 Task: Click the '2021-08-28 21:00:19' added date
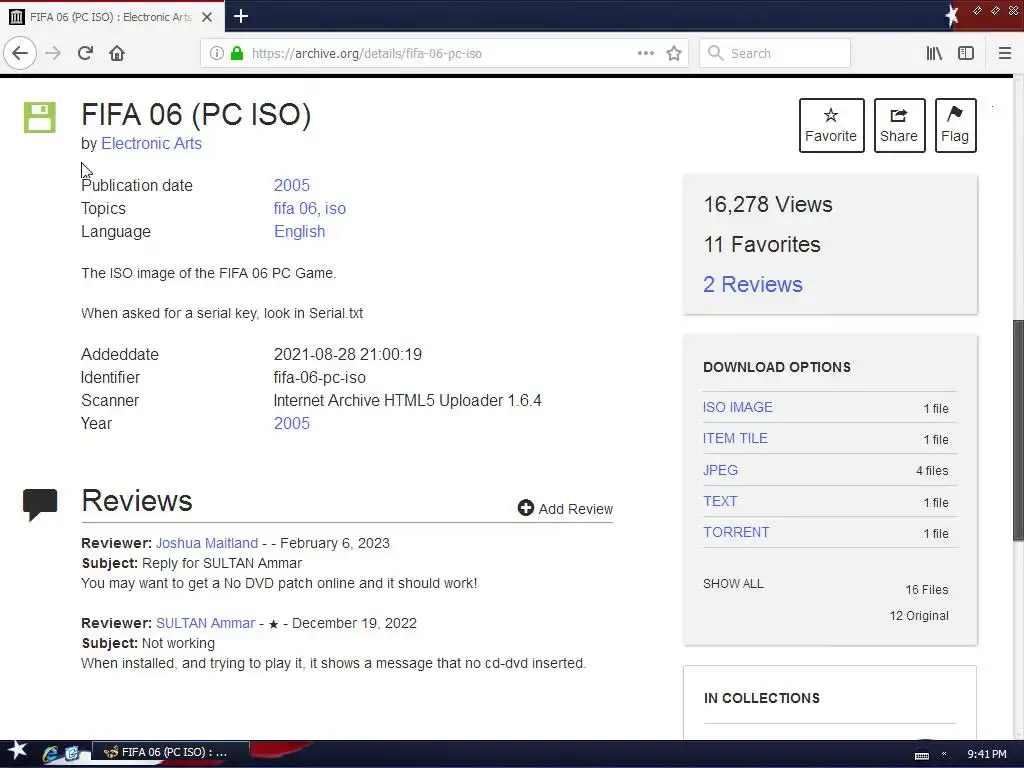click(x=347, y=355)
